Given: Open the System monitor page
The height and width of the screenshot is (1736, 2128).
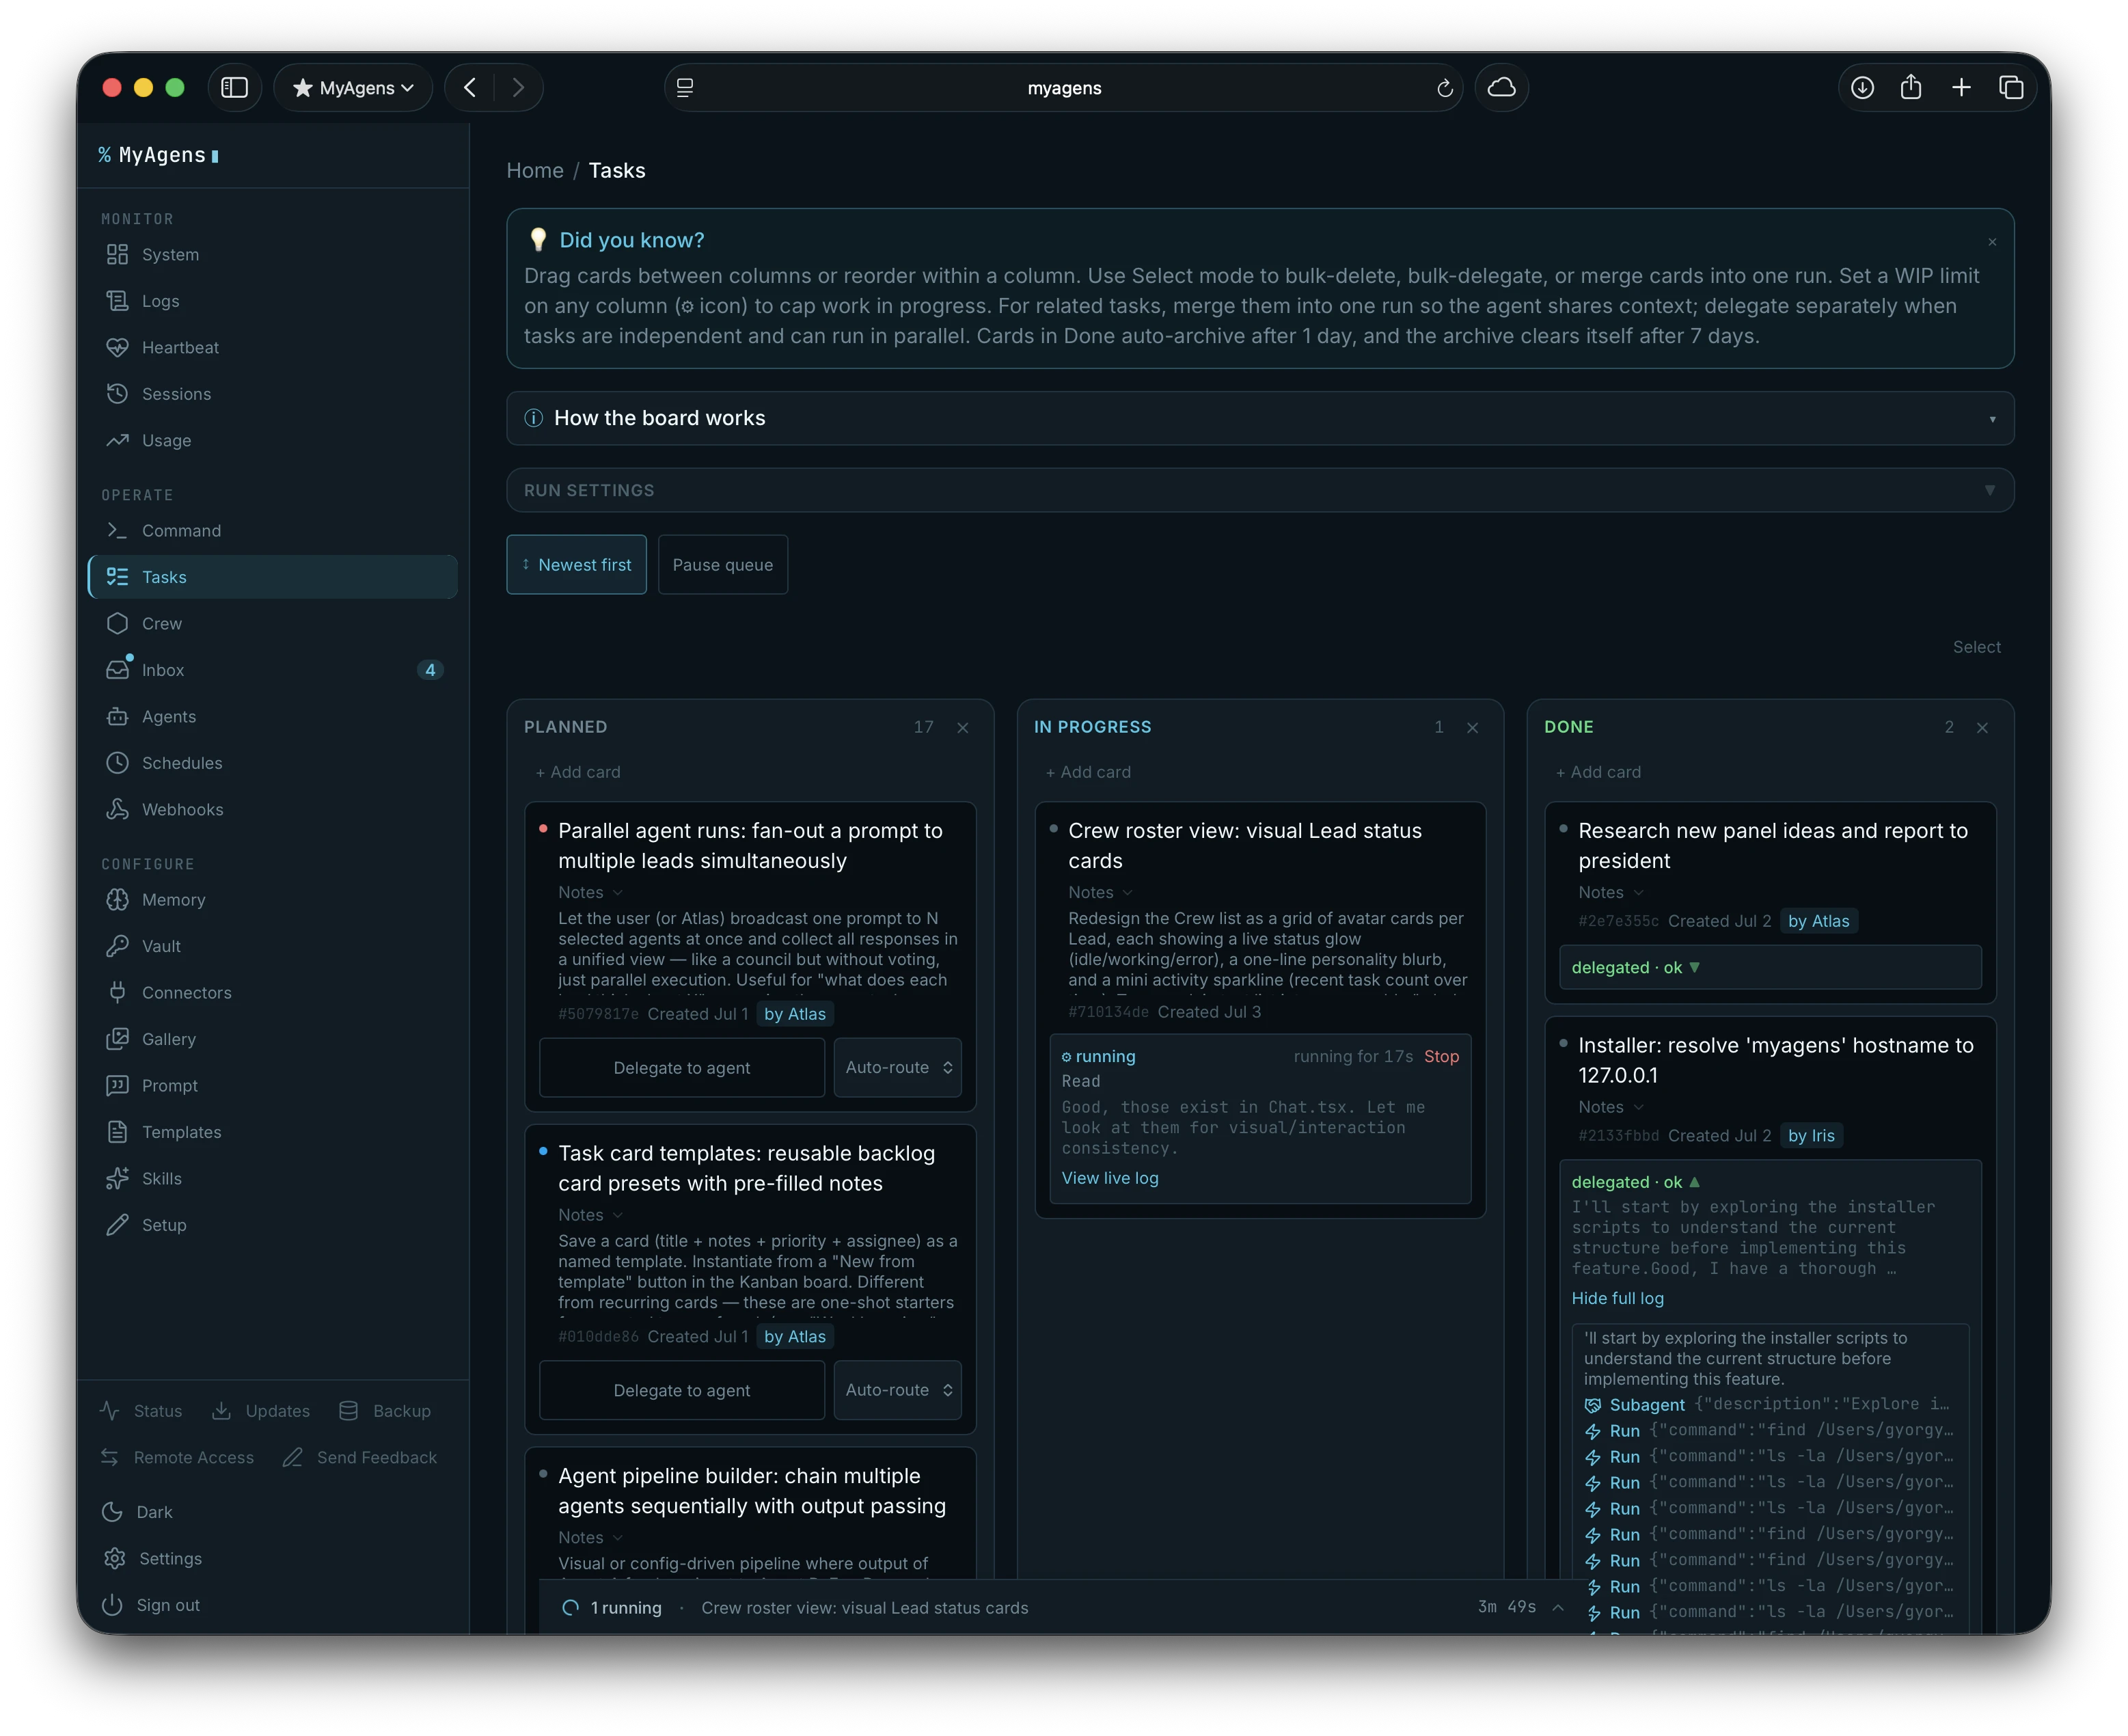Looking at the screenshot, I should click(x=272, y=254).
